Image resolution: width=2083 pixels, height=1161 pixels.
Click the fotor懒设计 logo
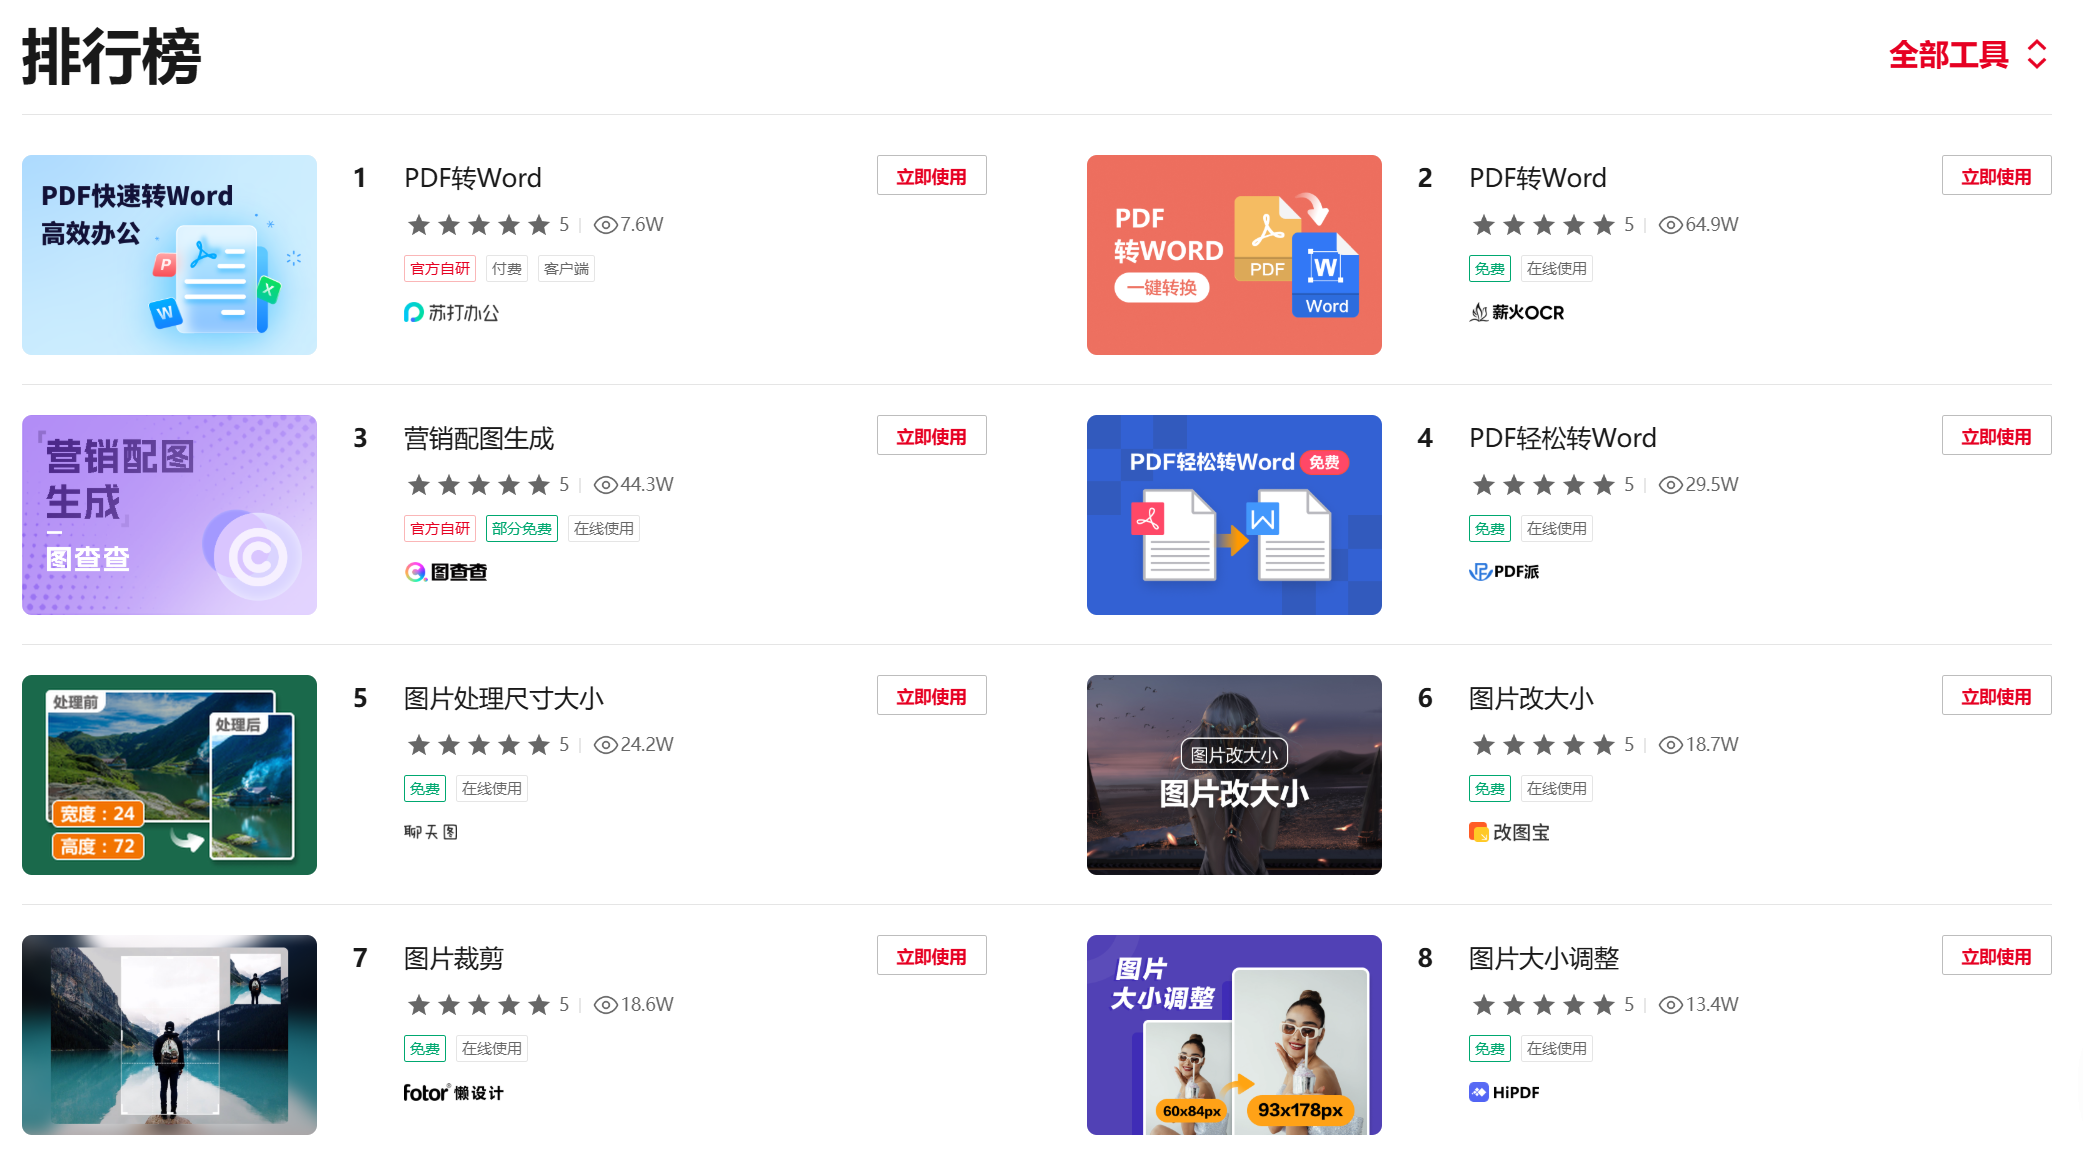[453, 1092]
